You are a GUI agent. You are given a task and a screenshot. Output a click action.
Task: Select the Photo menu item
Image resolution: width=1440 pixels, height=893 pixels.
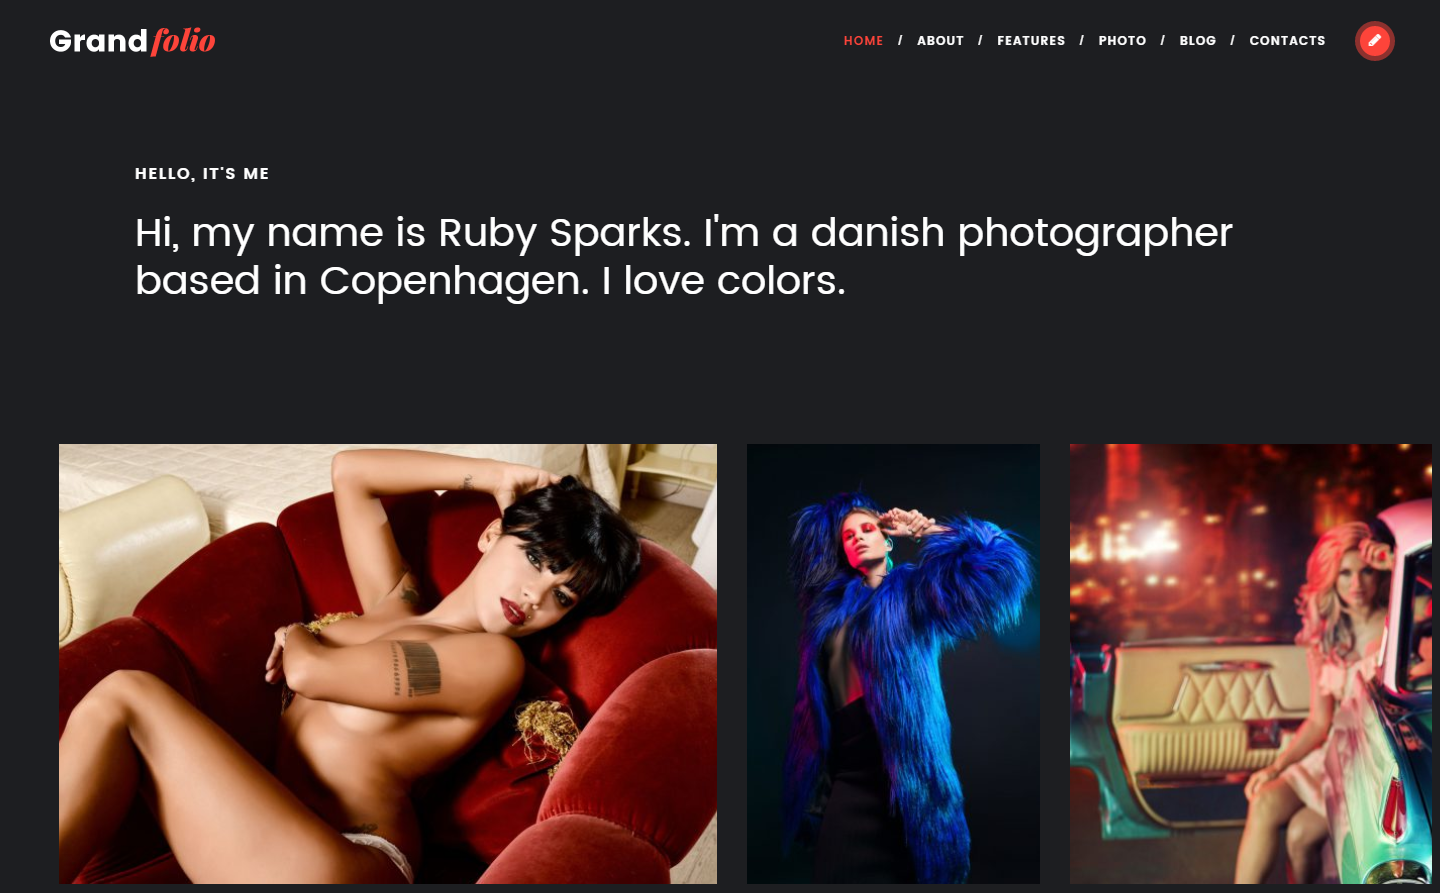(x=1122, y=41)
